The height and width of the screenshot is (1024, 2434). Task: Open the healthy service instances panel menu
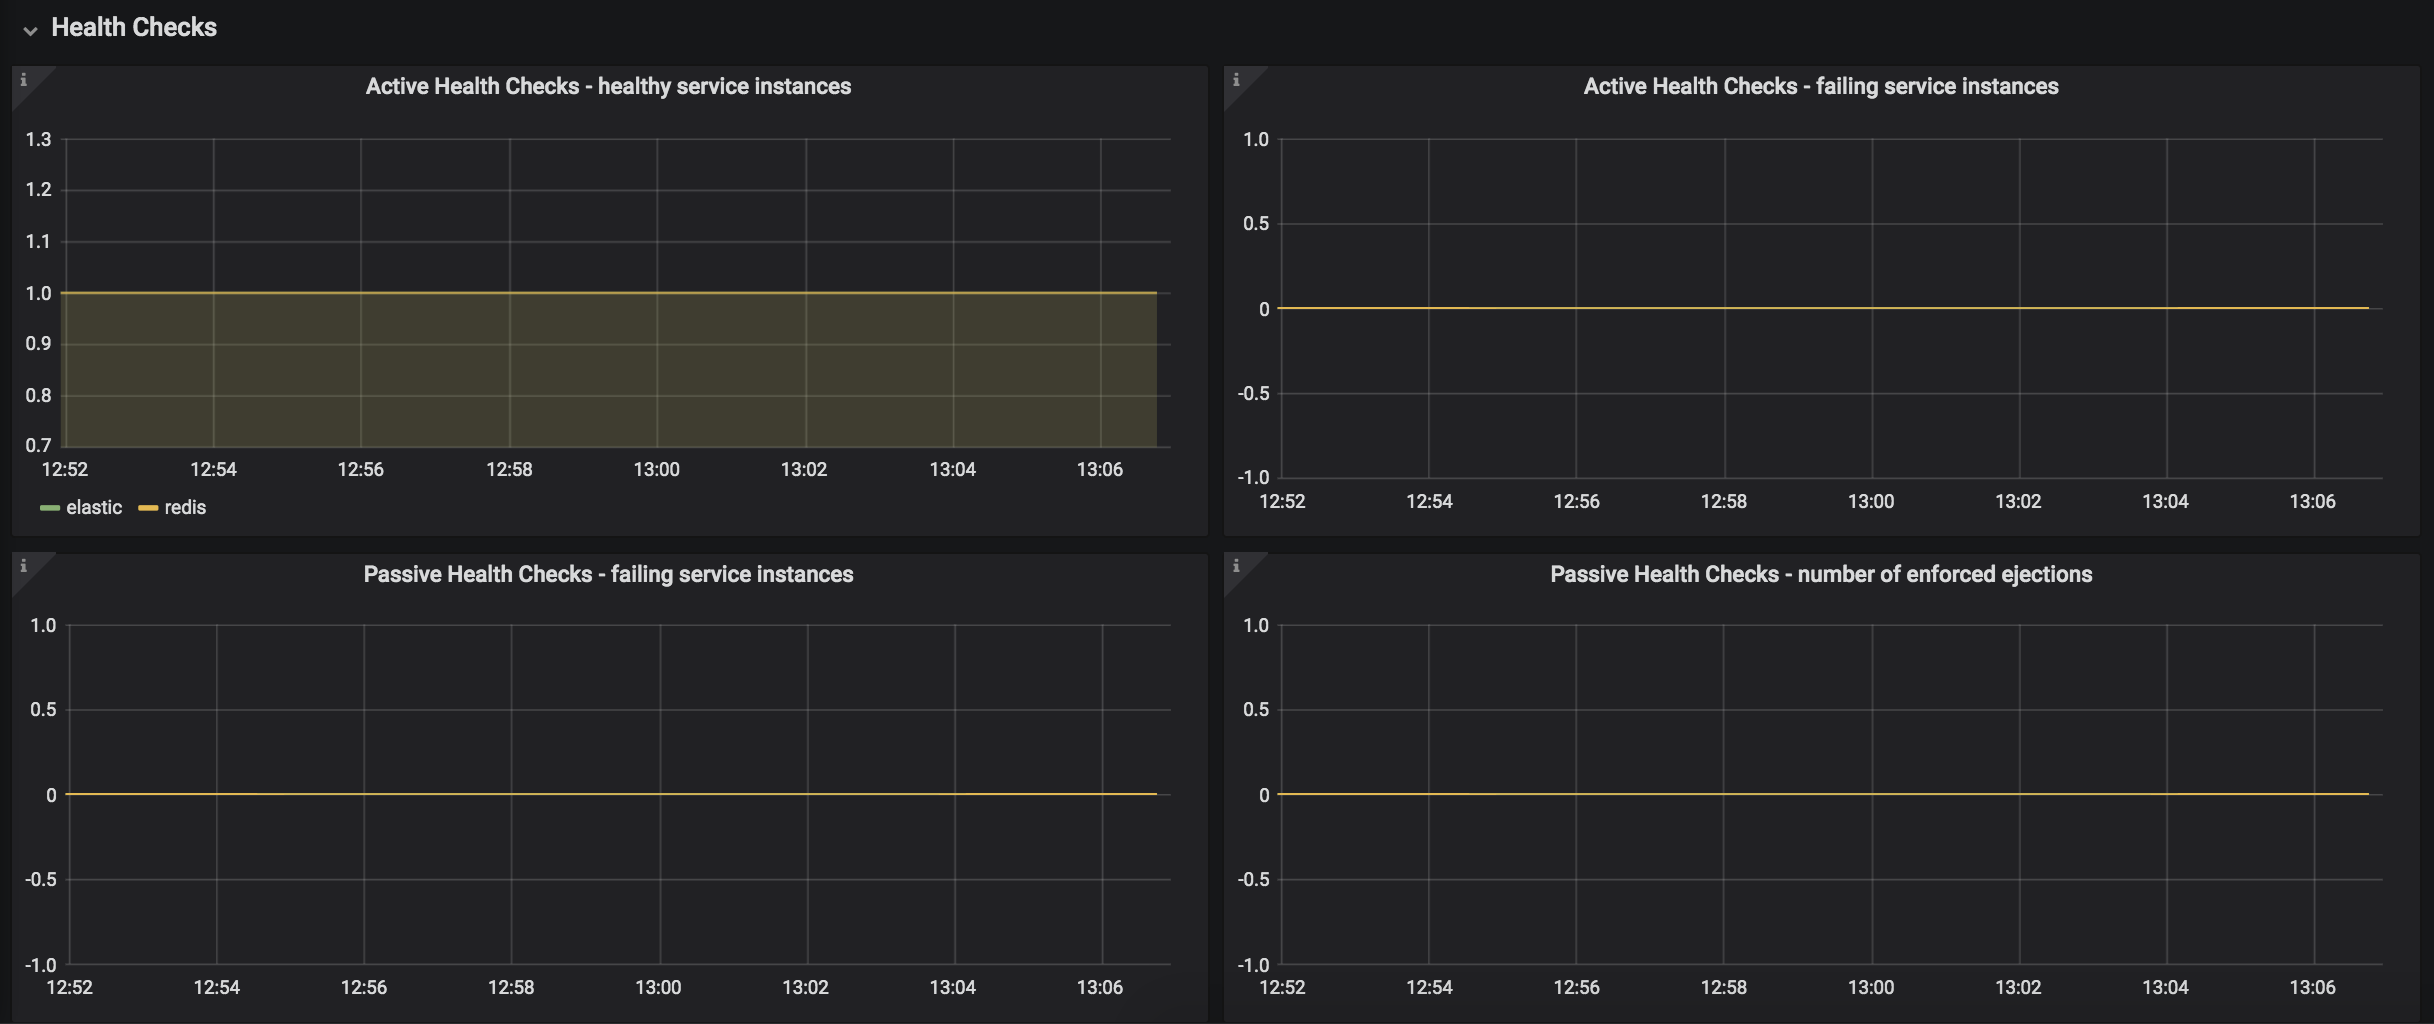tap(609, 86)
